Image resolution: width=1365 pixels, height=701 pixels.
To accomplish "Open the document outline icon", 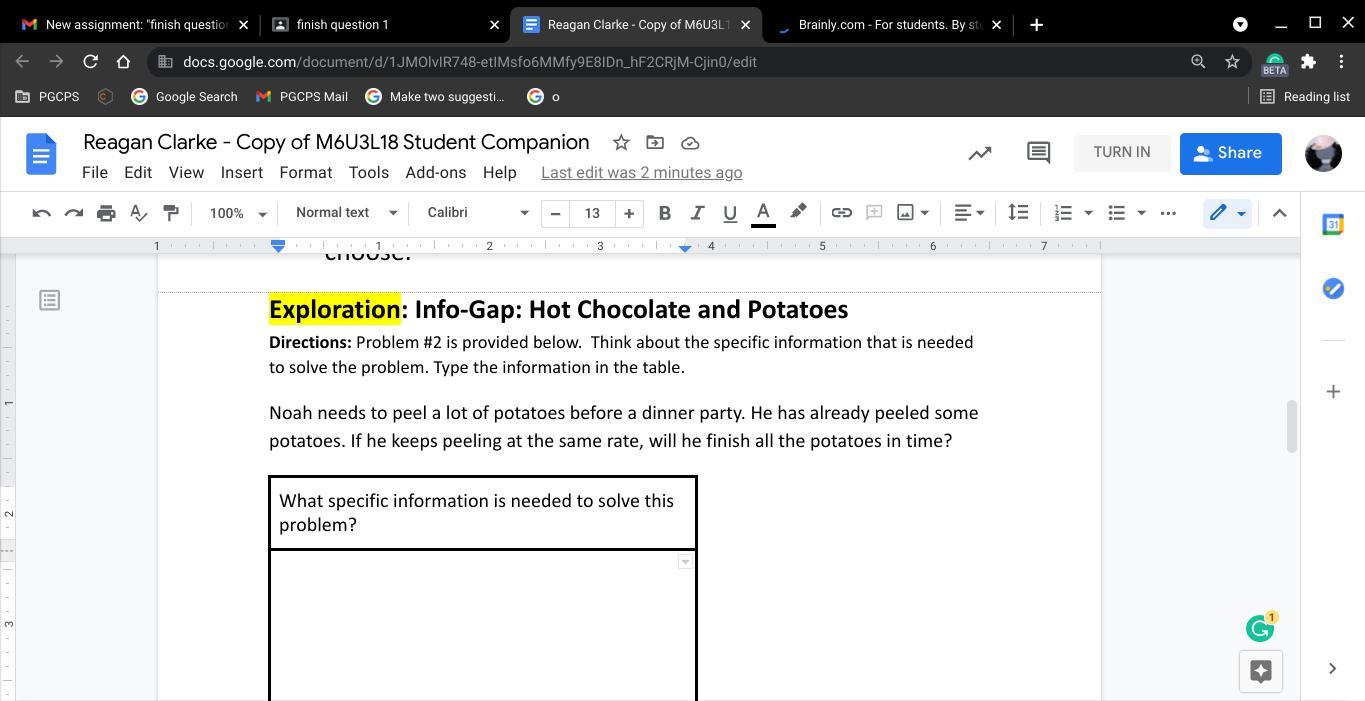I will pos(49,300).
